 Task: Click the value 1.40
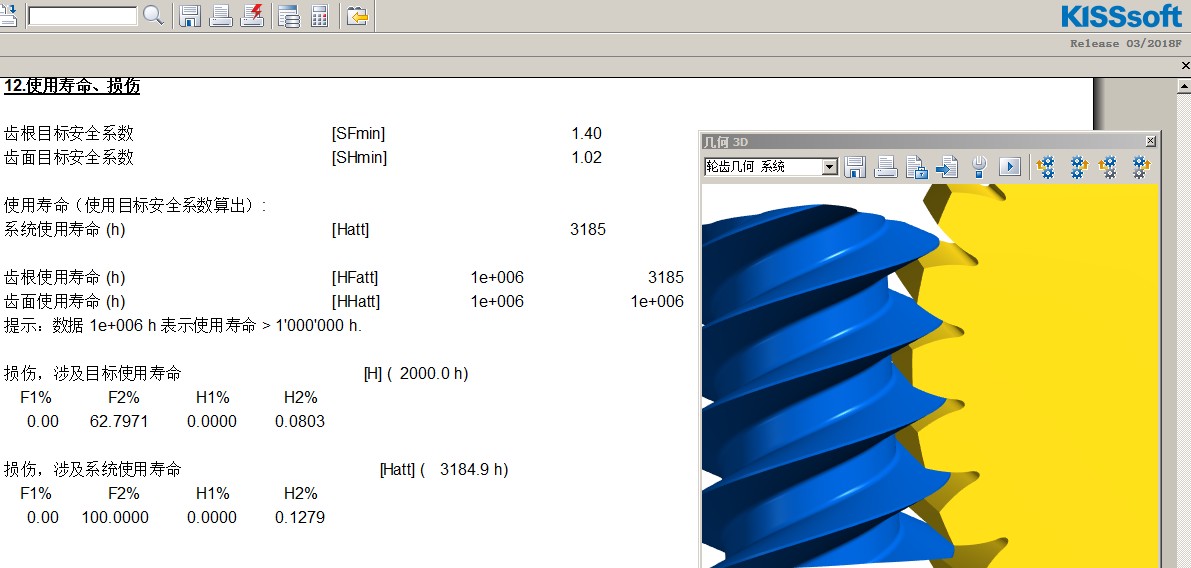point(586,134)
